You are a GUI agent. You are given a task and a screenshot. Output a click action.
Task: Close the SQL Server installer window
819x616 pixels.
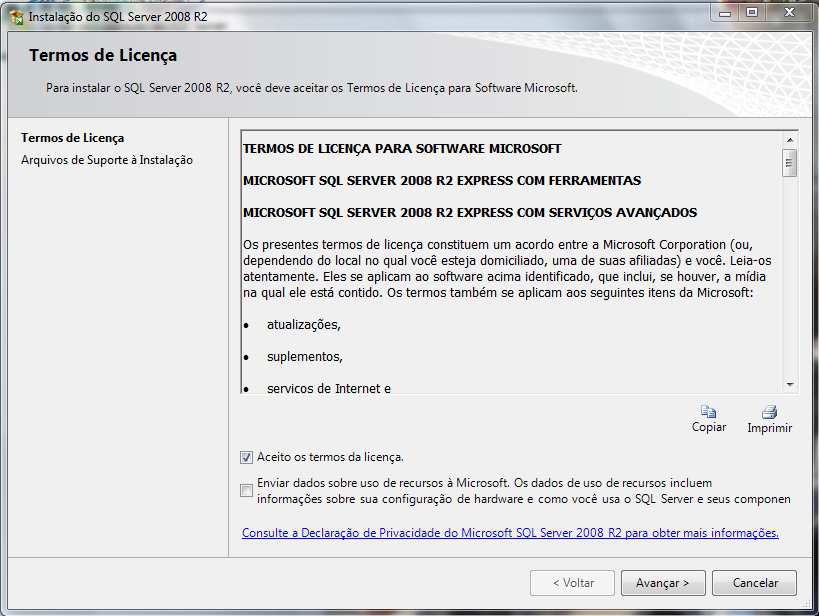click(789, 13)
